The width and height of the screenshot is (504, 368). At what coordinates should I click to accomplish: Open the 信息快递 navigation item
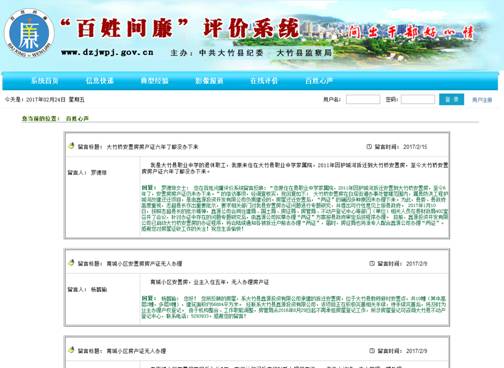[100, 80]
